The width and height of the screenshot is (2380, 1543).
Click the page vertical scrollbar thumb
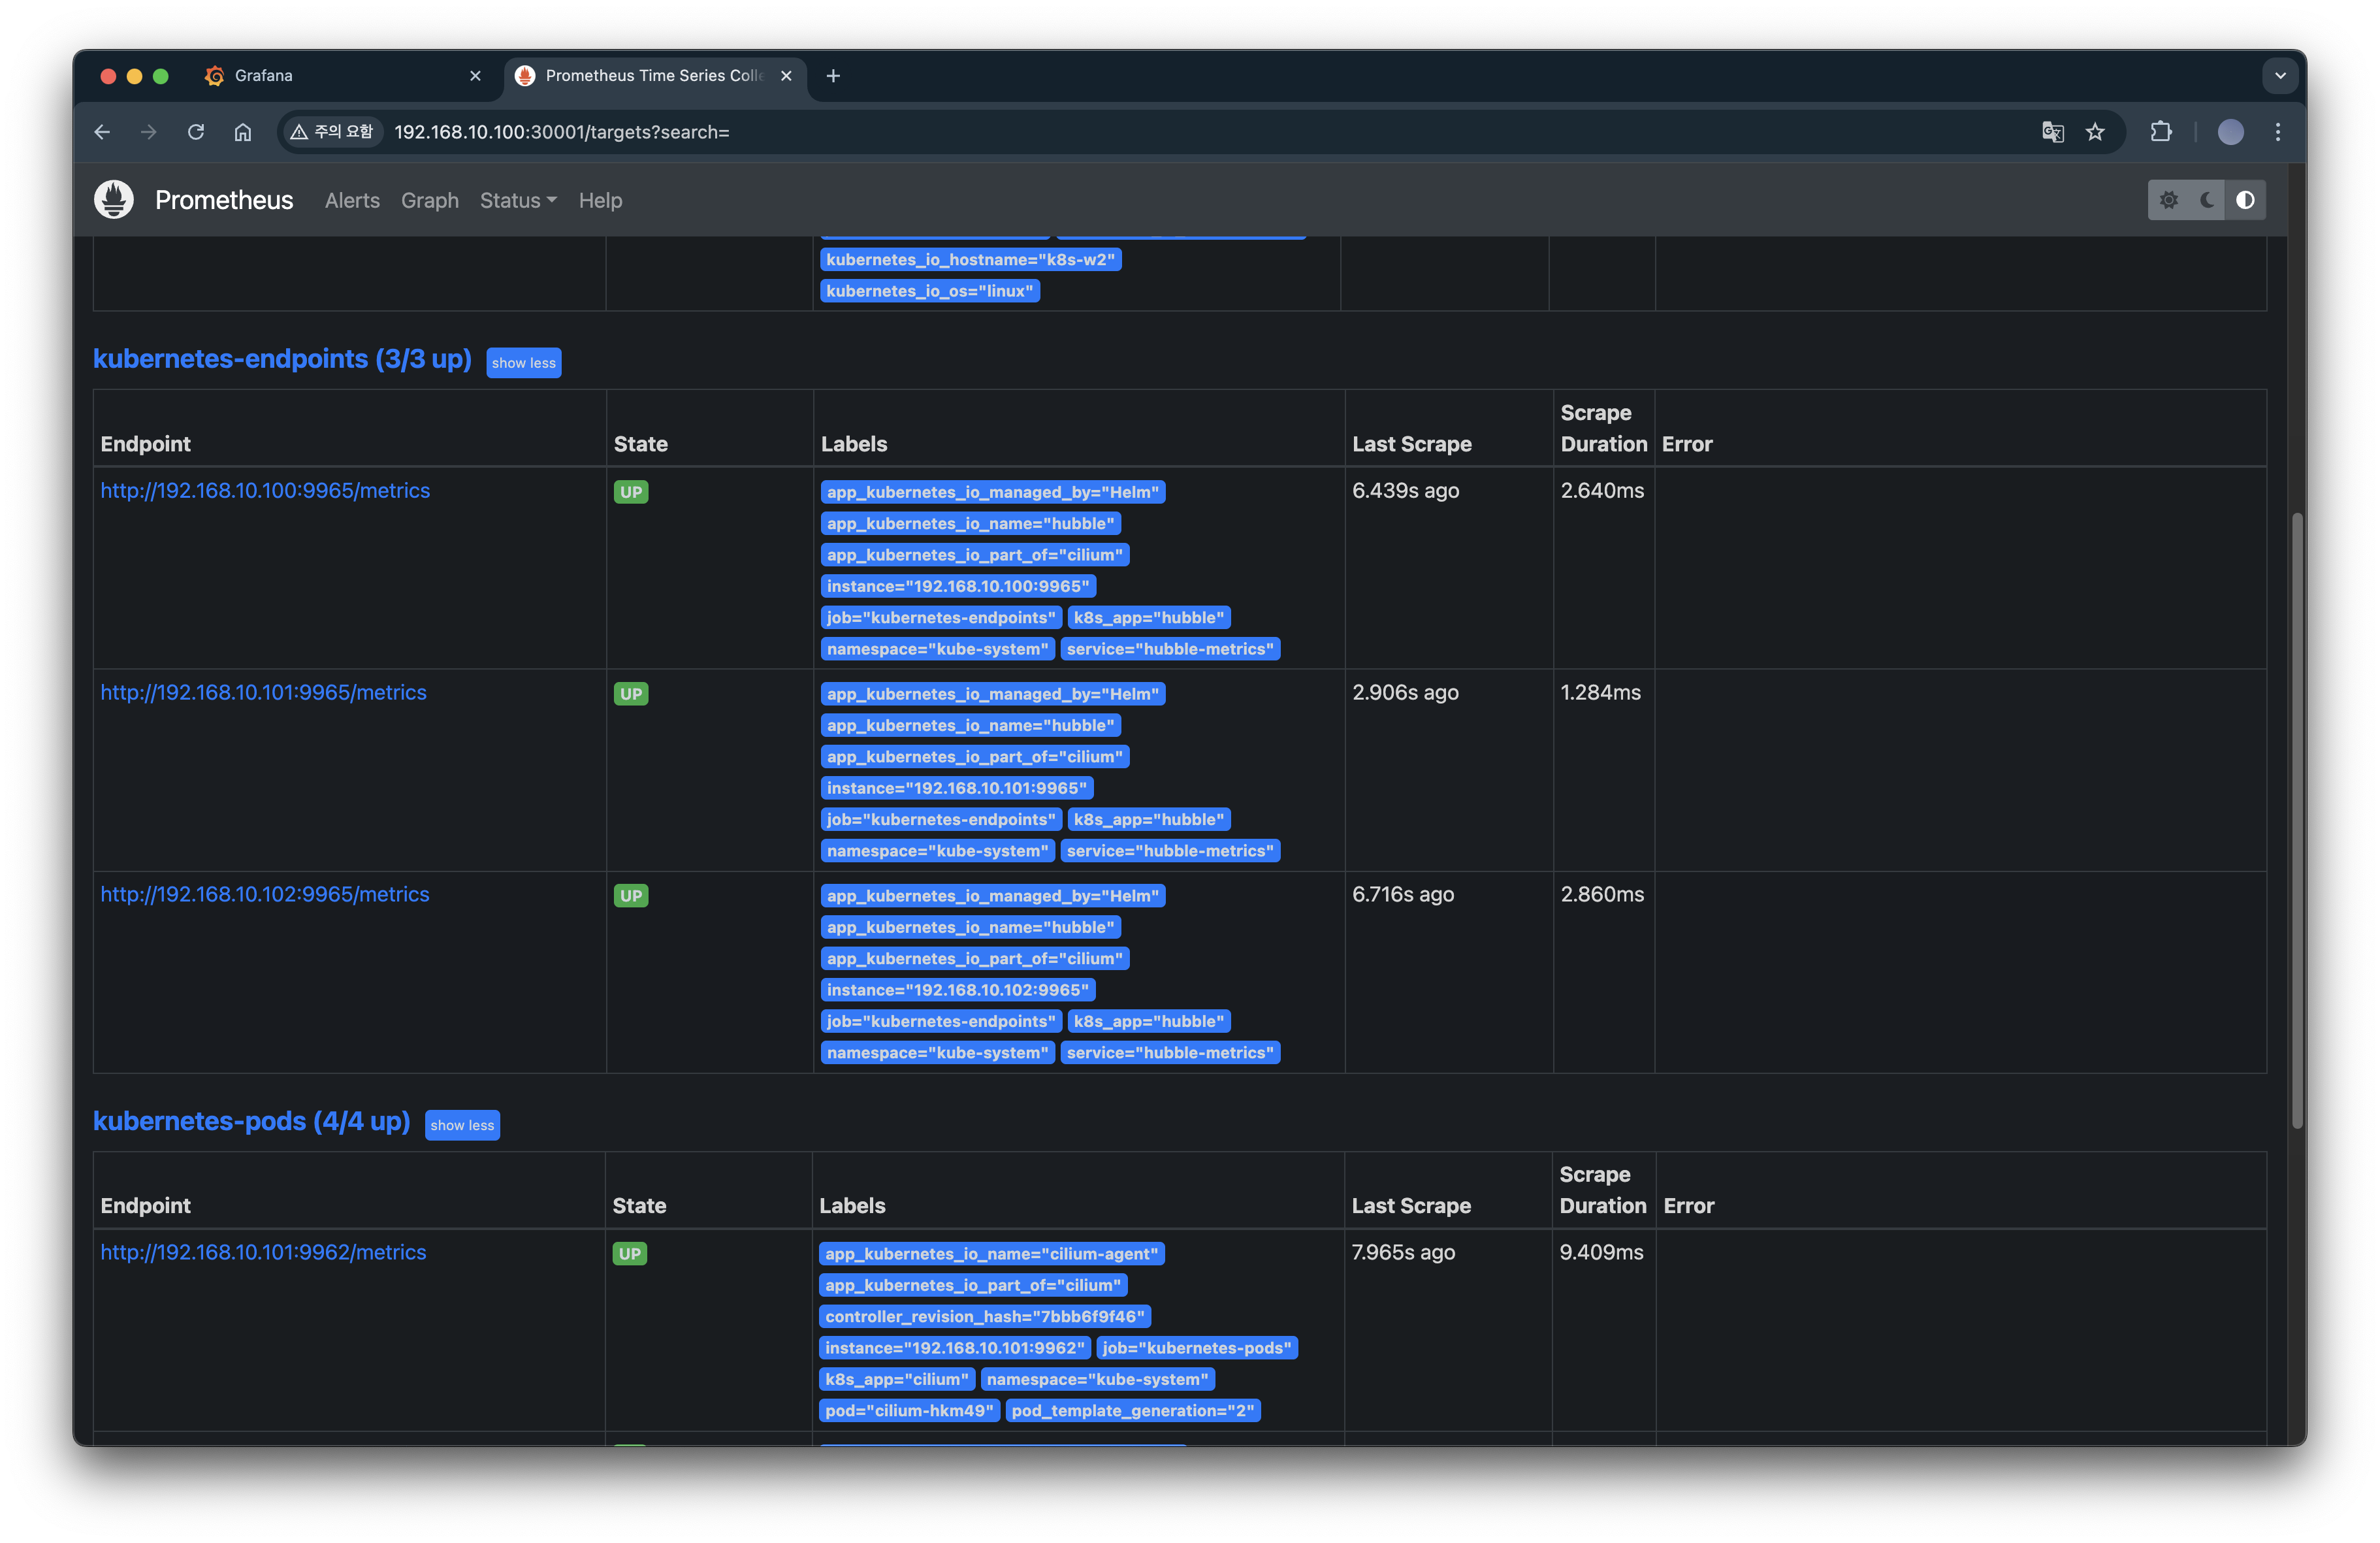point(2297,820)
